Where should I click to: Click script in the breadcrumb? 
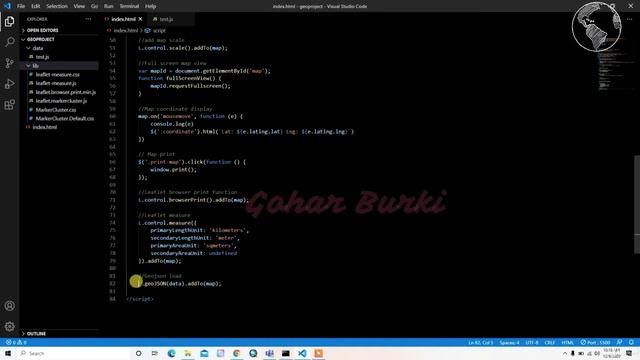pyautogui.click(x=159, y=31)
